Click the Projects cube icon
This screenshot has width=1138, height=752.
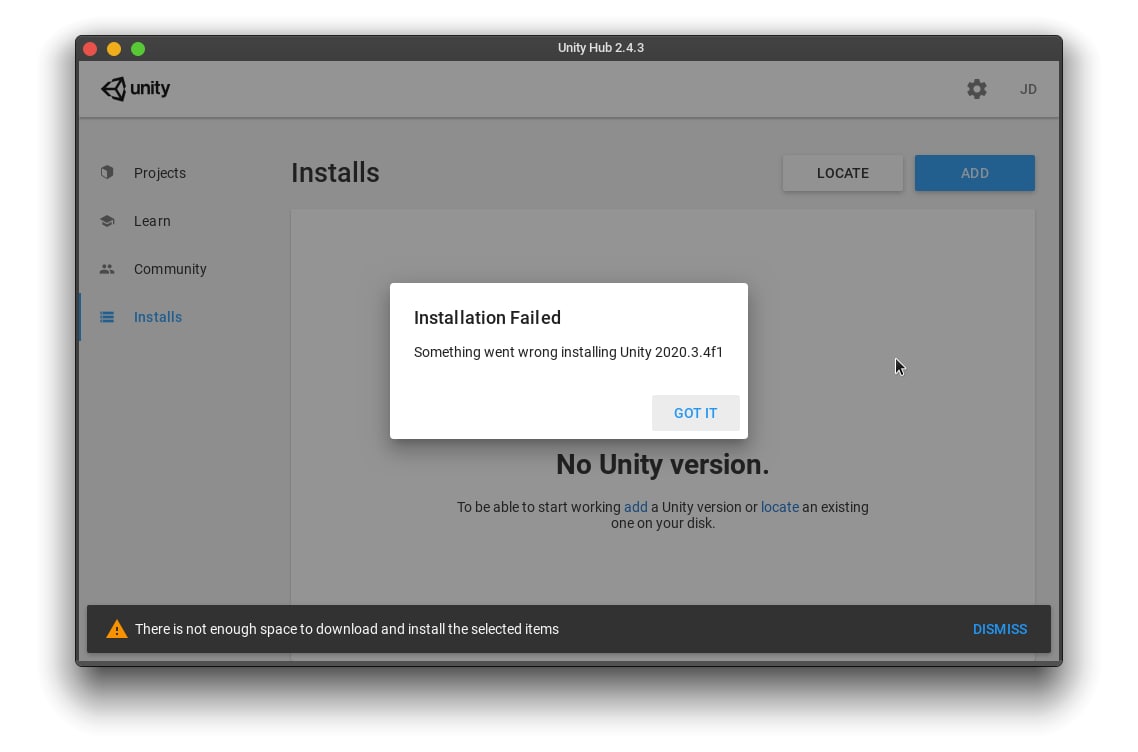coord(107,173)
